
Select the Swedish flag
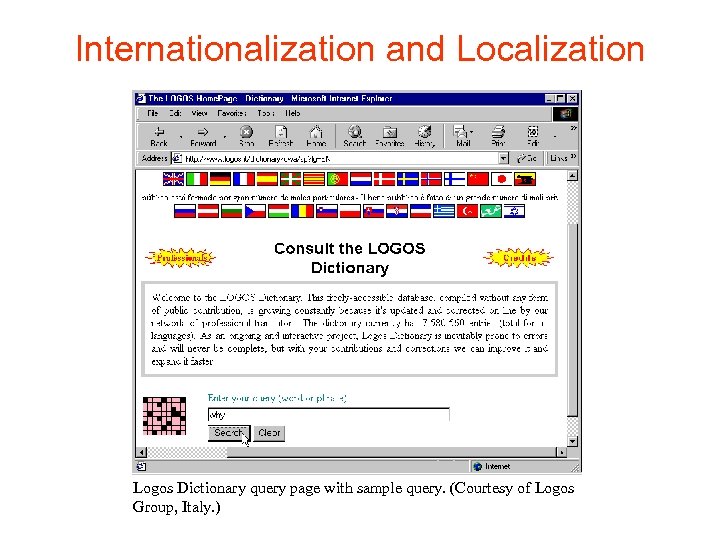click(x=408, y=179)
